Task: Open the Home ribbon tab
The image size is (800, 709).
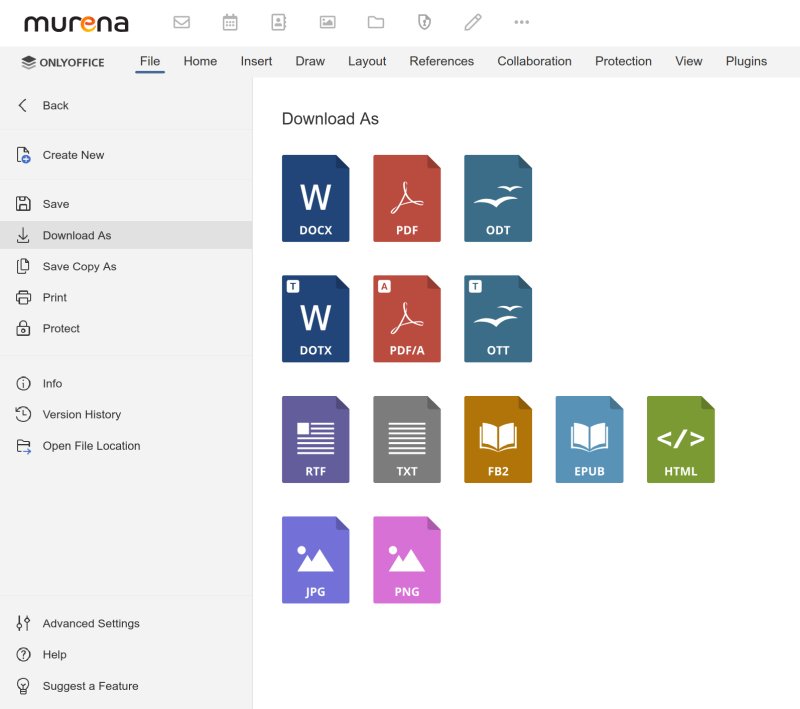Action: point(200,61)
